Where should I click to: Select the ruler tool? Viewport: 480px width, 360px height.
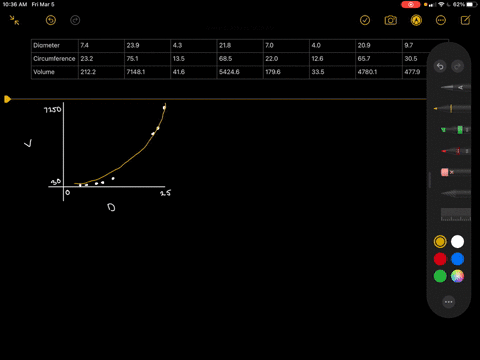456,215
